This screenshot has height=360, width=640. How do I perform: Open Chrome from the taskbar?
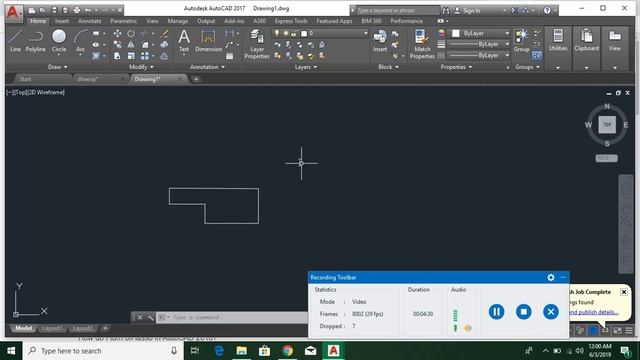coord(287,351)
